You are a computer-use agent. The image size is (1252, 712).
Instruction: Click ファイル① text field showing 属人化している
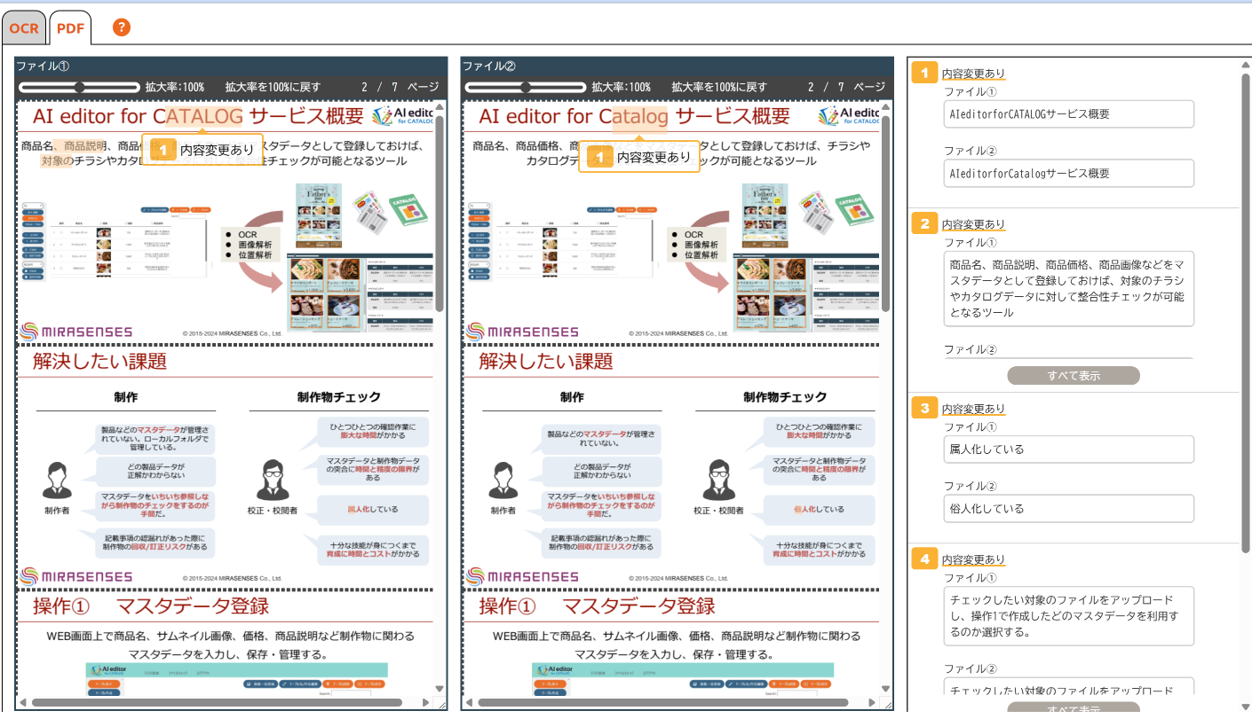coord(1068,449)
